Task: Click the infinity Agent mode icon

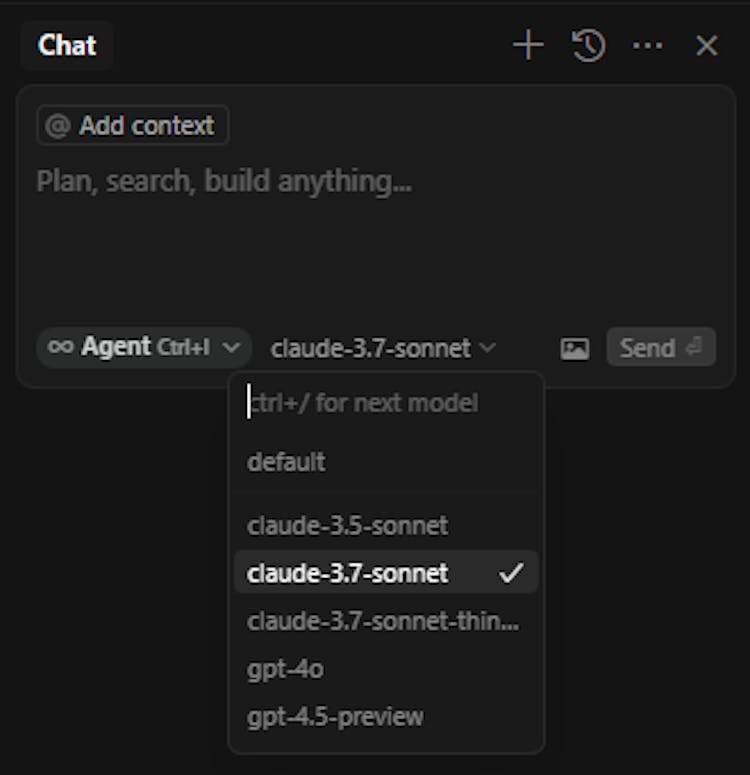Action: [61, 347]
